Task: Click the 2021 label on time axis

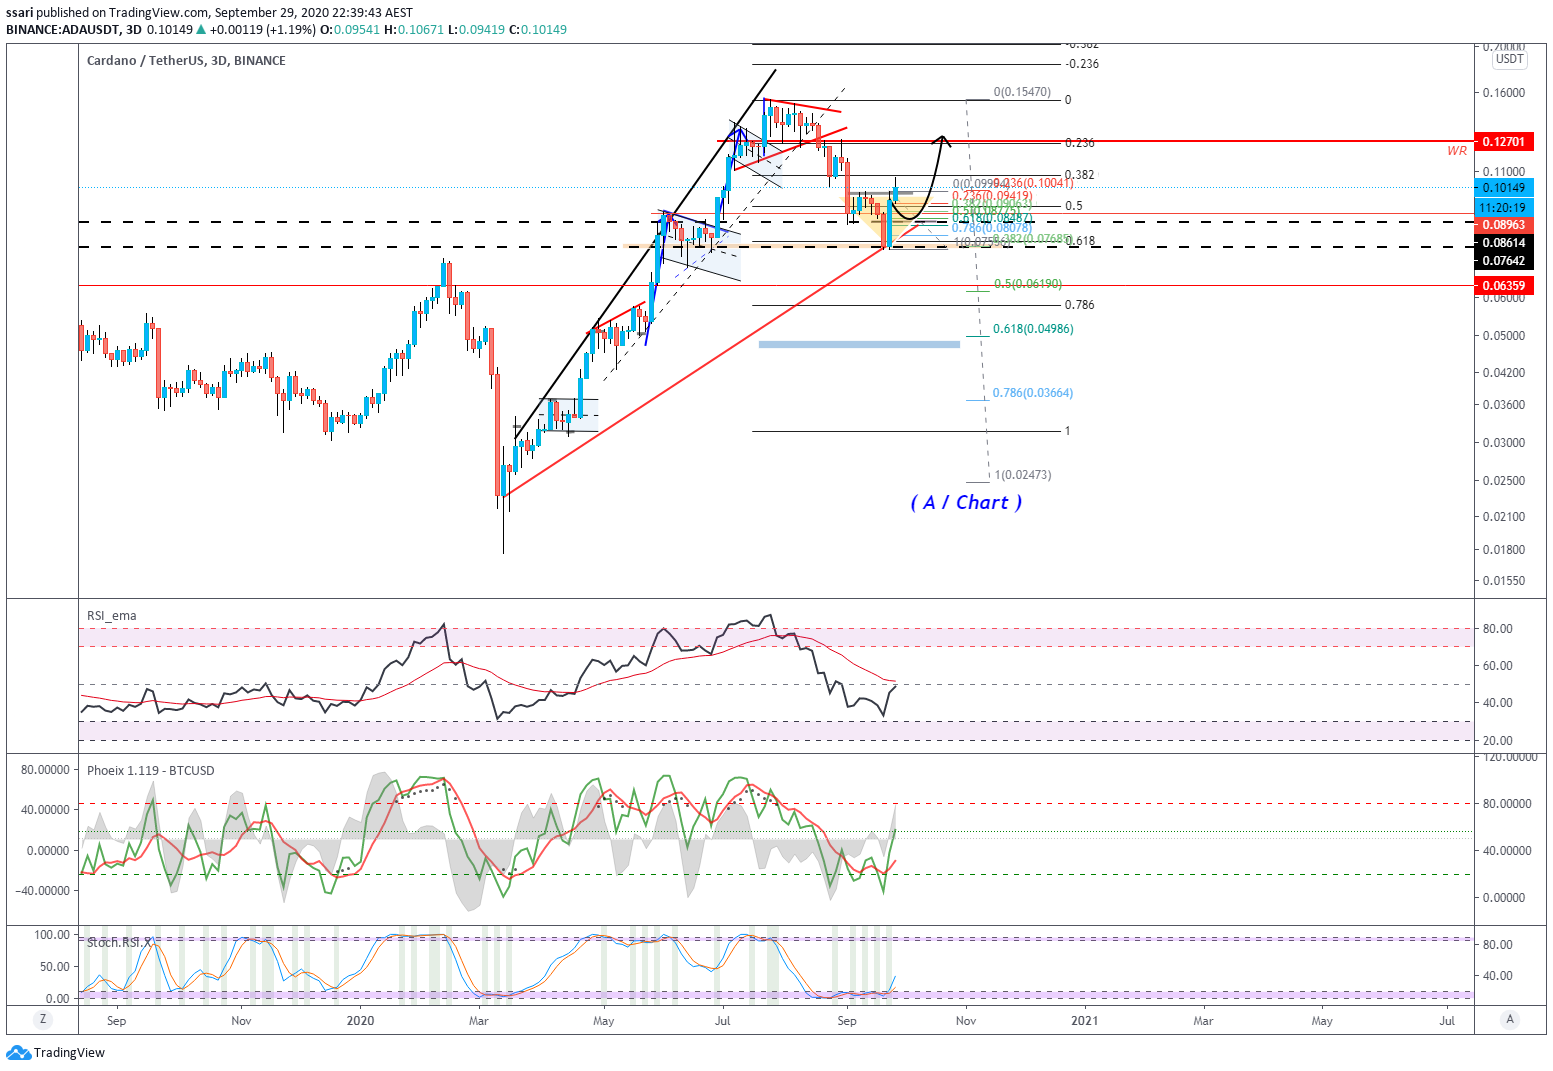Action: pyautogui.click(x=1084, y=1021)
